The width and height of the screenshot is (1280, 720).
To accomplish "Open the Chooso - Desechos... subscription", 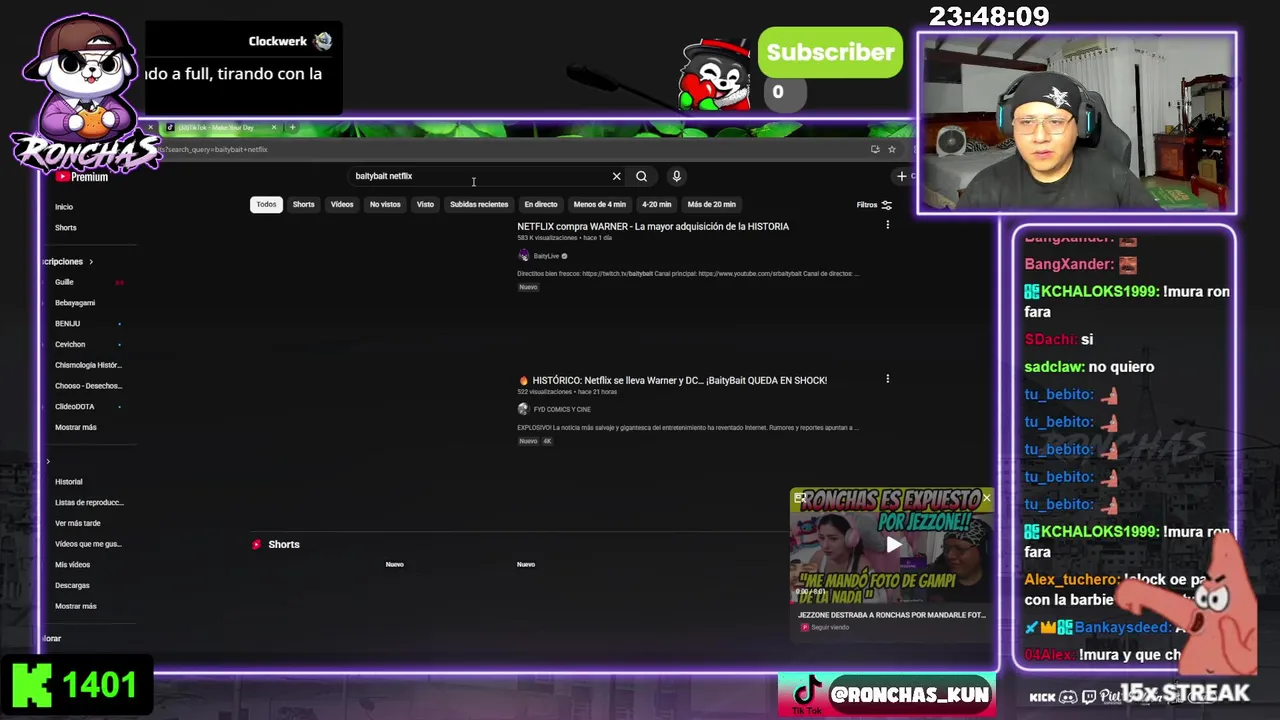I will [88, 386].
